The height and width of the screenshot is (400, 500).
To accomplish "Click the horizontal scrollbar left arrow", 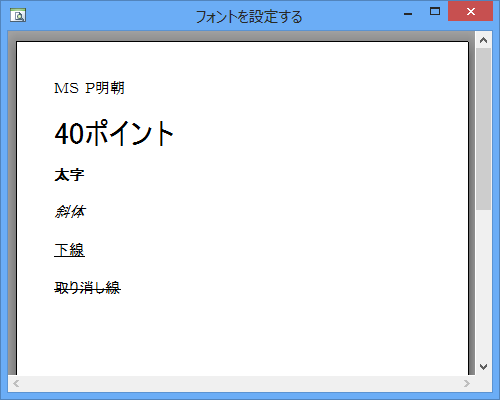I will tap(16, 383).
